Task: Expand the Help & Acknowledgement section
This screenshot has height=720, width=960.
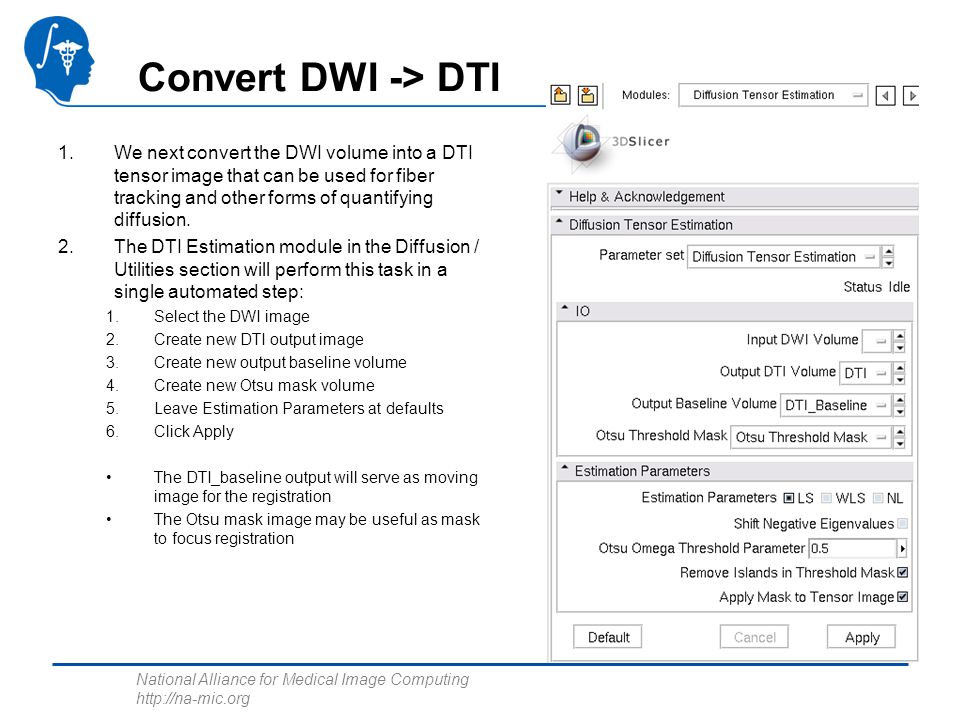Action: coord(734,197)
